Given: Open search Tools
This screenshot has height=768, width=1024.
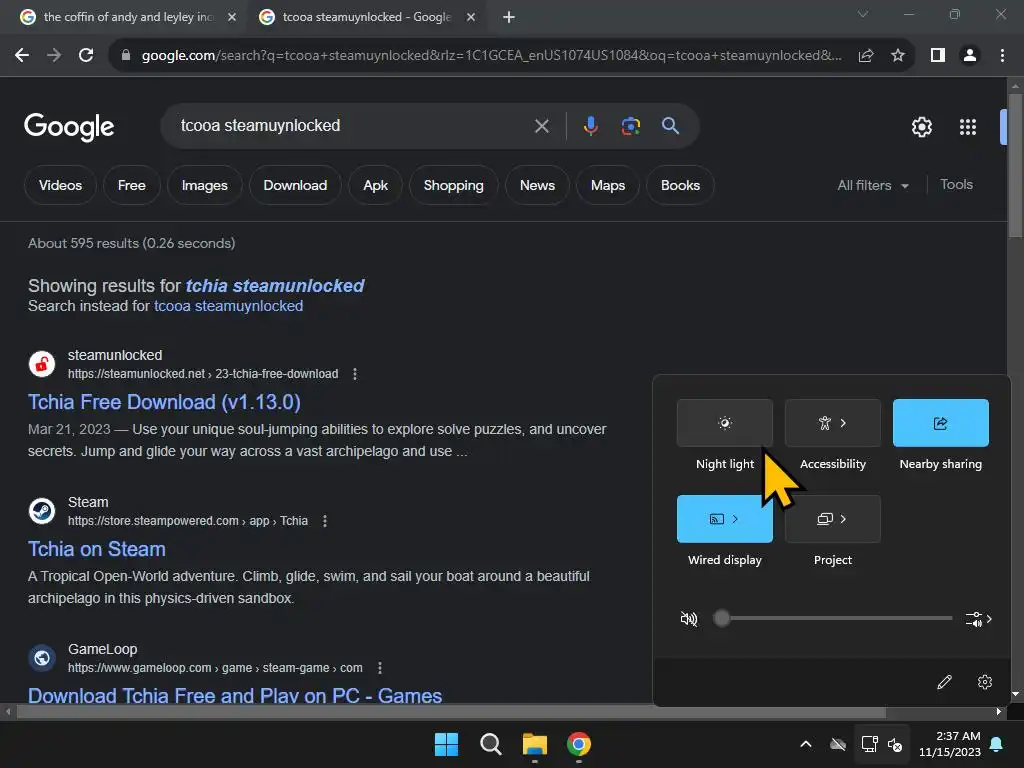Looking at the screenshot, I should point(956,185).
